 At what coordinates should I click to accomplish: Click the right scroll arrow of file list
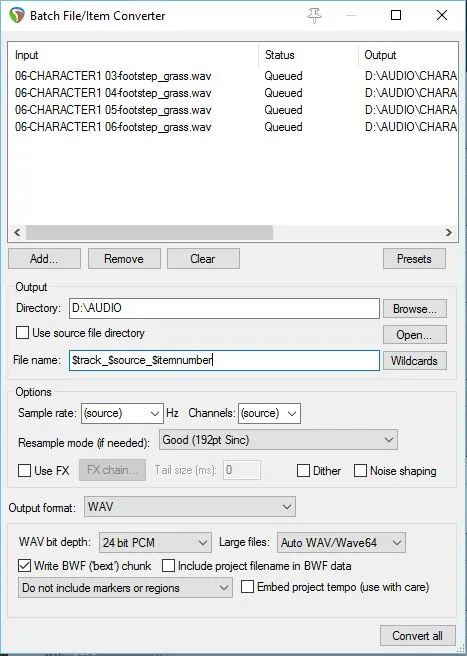(449, 232)
